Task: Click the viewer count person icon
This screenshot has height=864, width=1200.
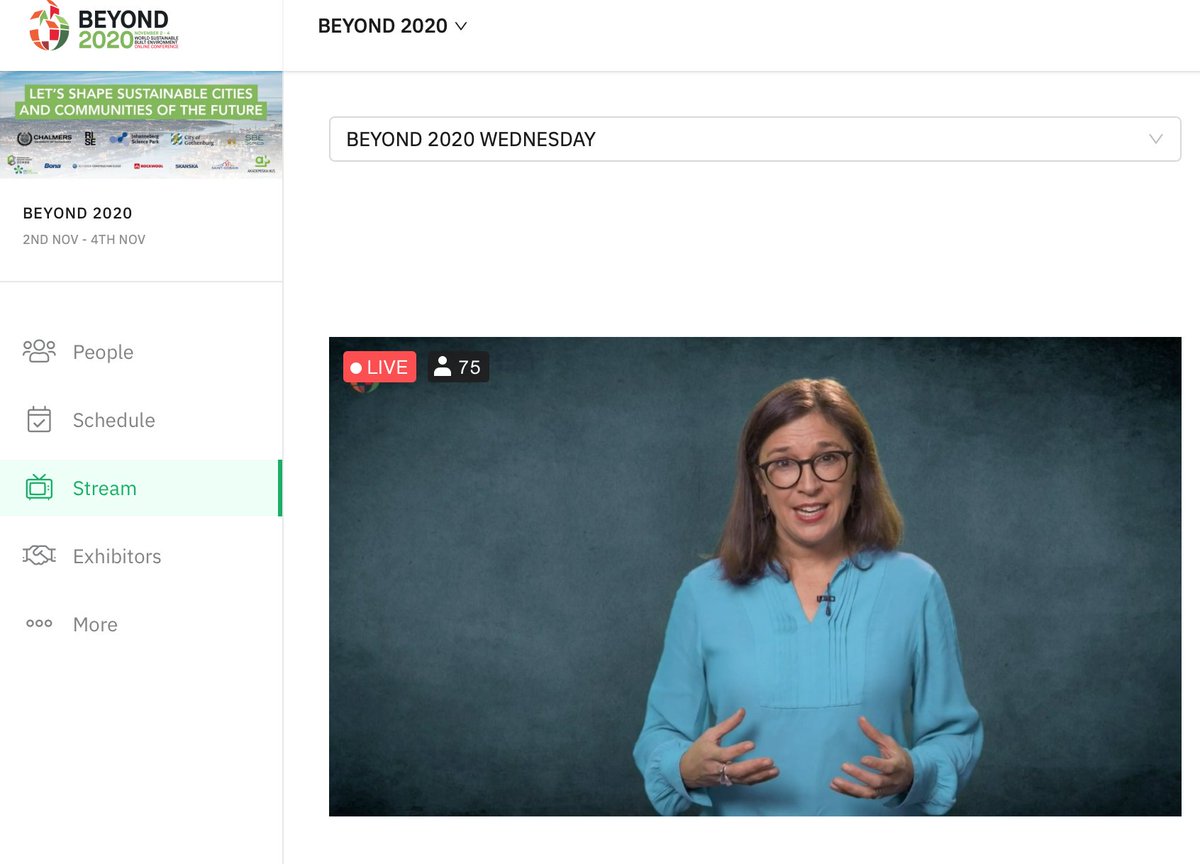Action: coord(442,367)
